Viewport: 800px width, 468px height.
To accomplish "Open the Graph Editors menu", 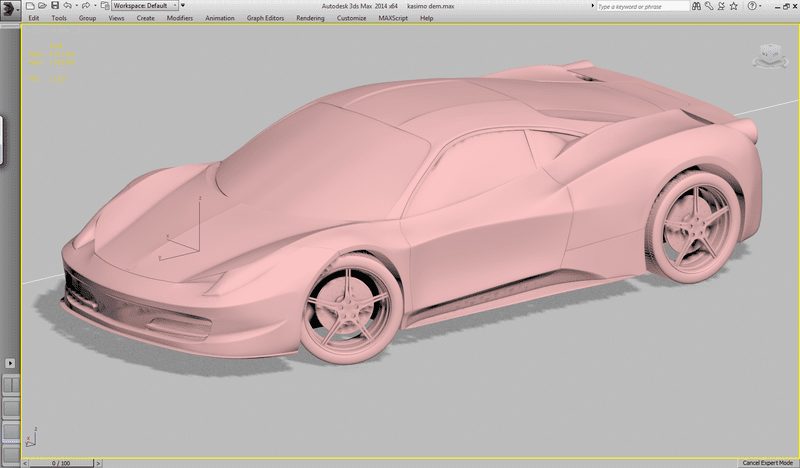I will tap(267, 18).
